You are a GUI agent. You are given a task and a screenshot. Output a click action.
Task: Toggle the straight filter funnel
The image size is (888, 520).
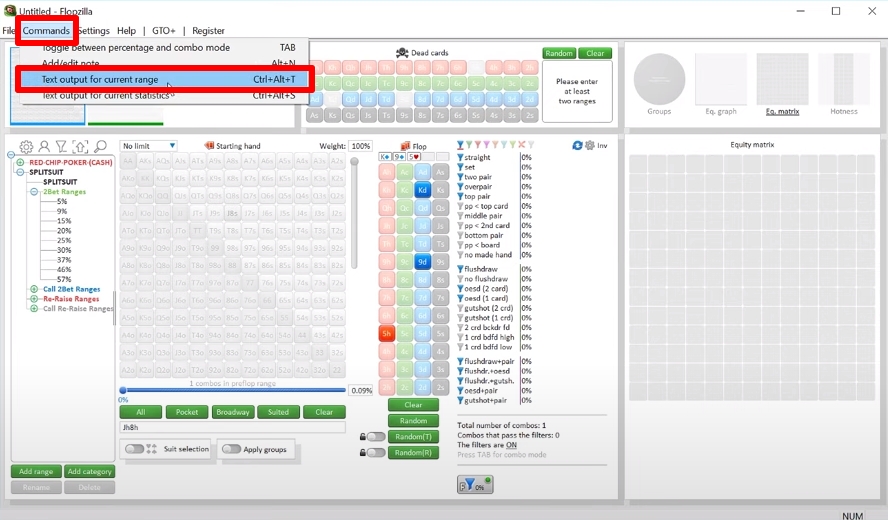tap(460, 157)
